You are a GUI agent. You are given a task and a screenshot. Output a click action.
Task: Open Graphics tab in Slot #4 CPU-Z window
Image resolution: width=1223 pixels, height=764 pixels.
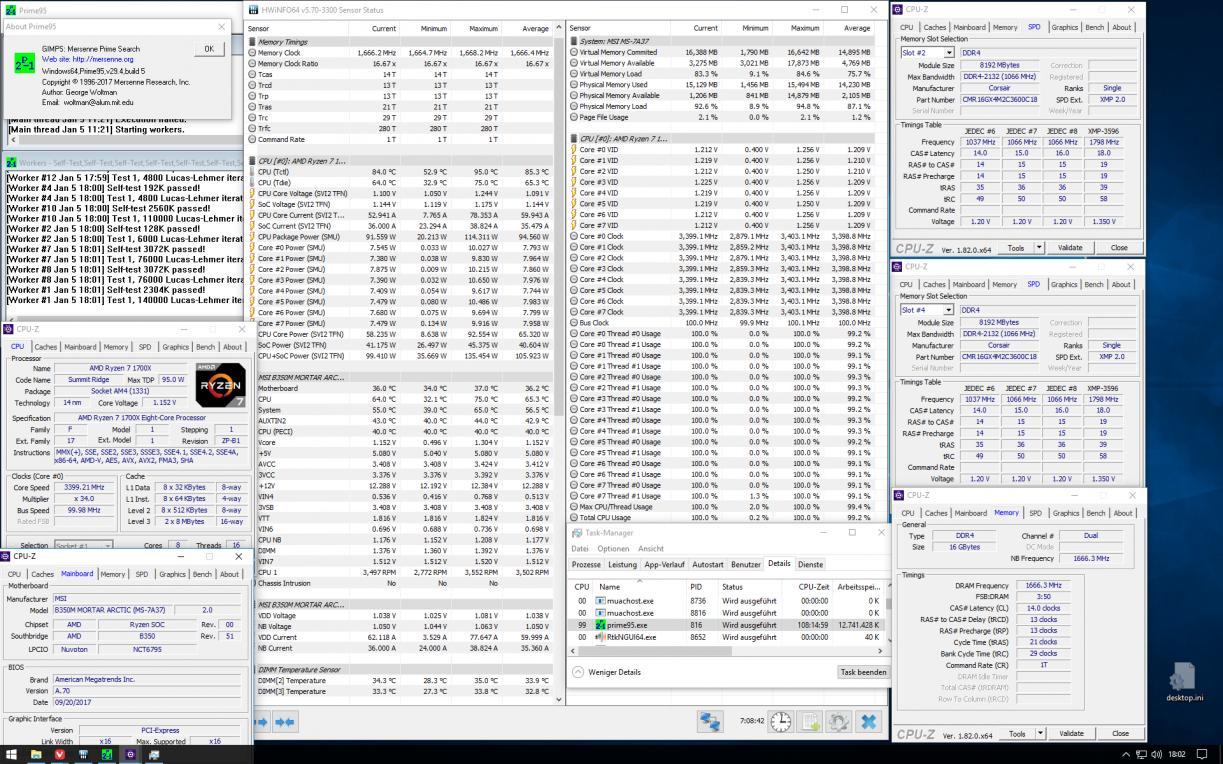pyautogui.click(x=1064, y=284)
